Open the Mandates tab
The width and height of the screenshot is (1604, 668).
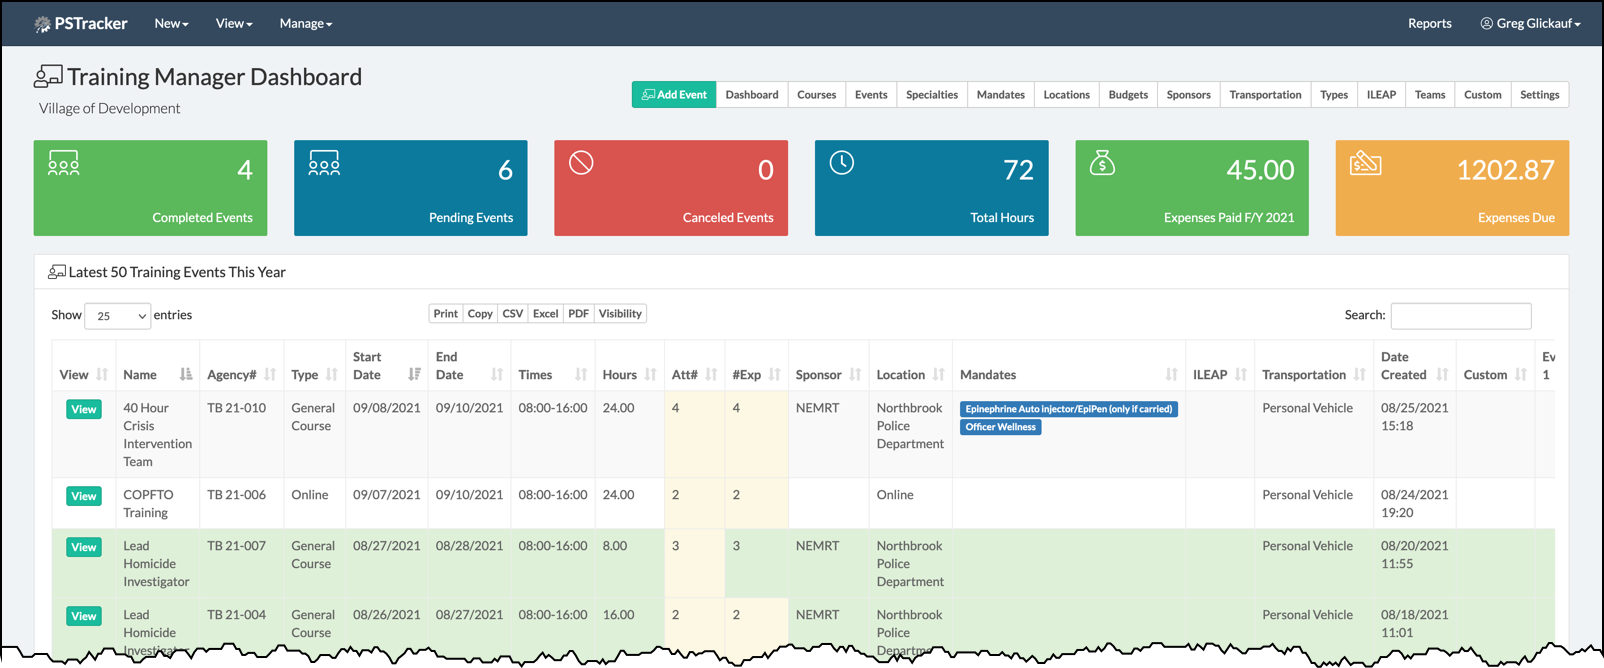coord(1000,95)
